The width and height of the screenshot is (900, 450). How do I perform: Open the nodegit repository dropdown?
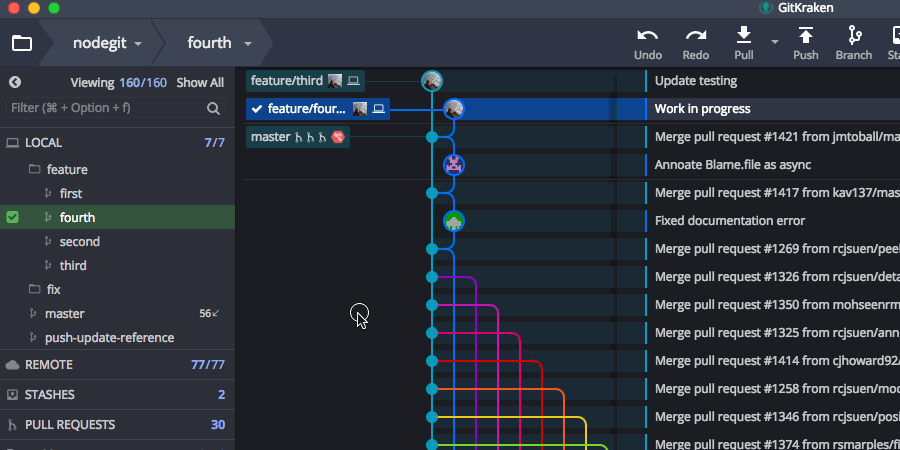click(x=107, y=43)
